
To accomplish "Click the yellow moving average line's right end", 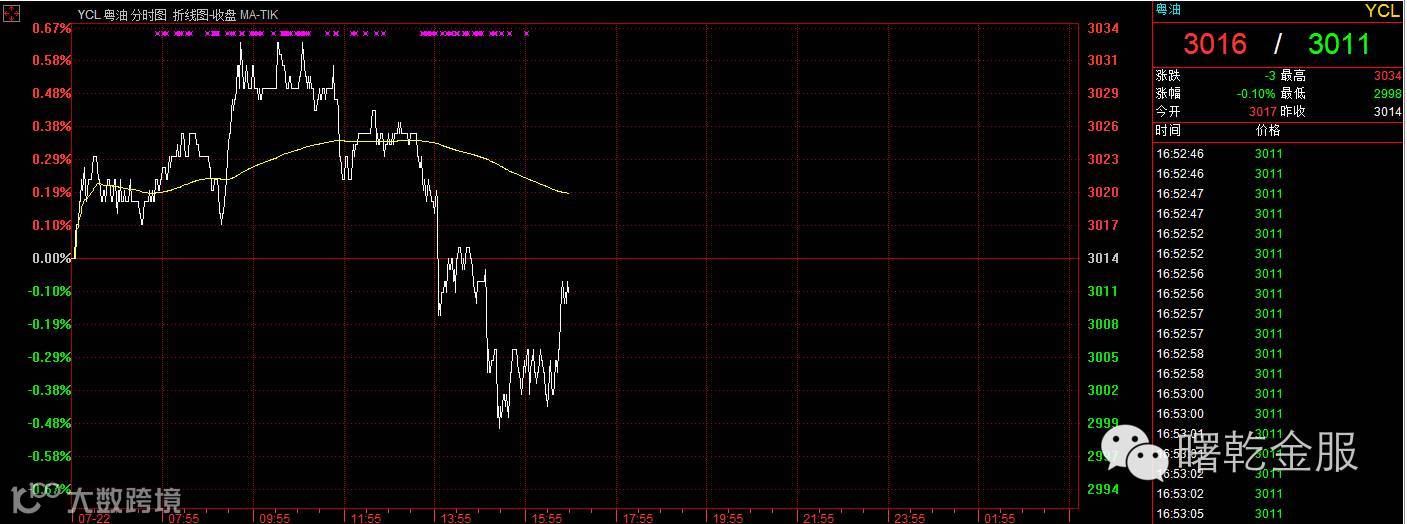I will [567, 193].
